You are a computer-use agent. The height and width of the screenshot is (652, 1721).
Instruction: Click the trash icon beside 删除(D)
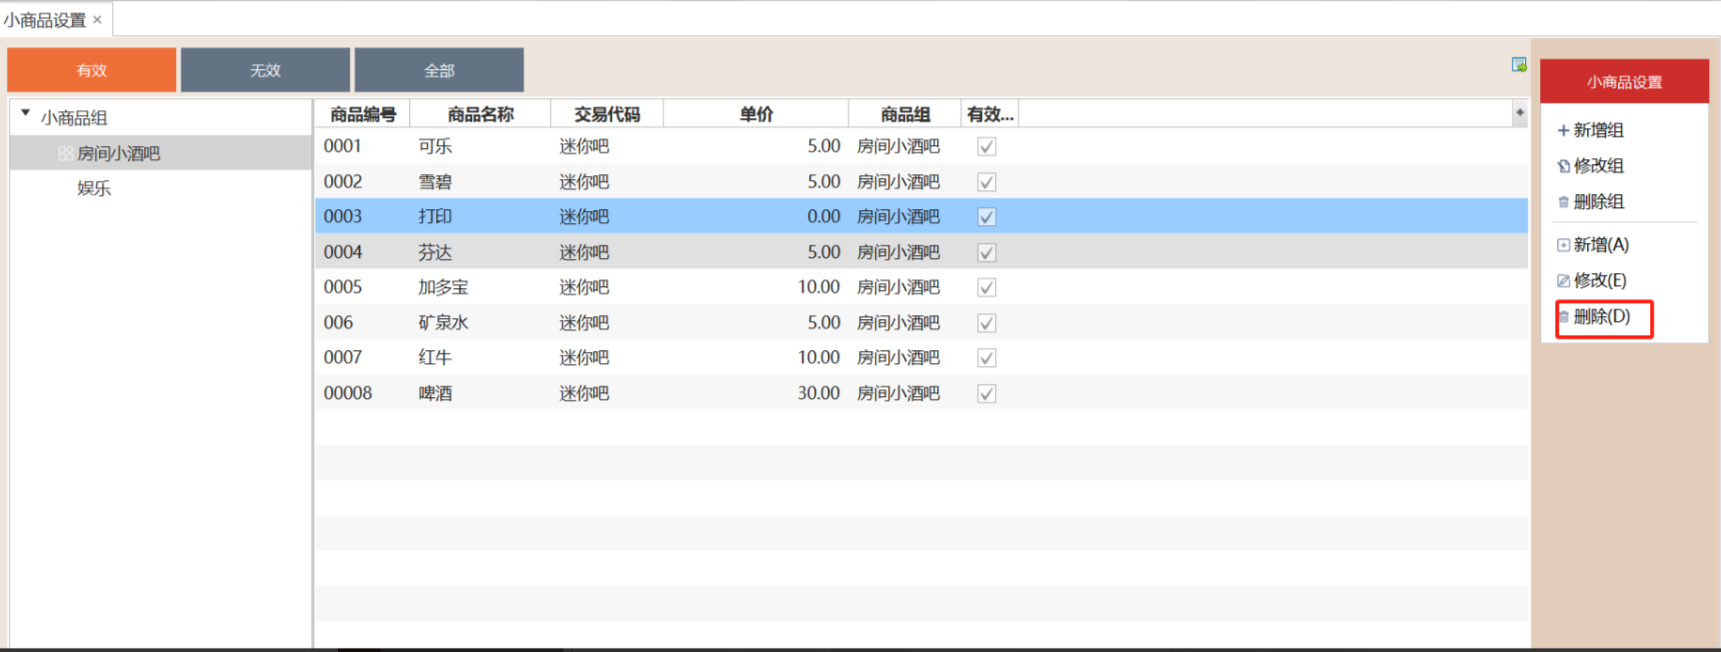[1563, 317]
